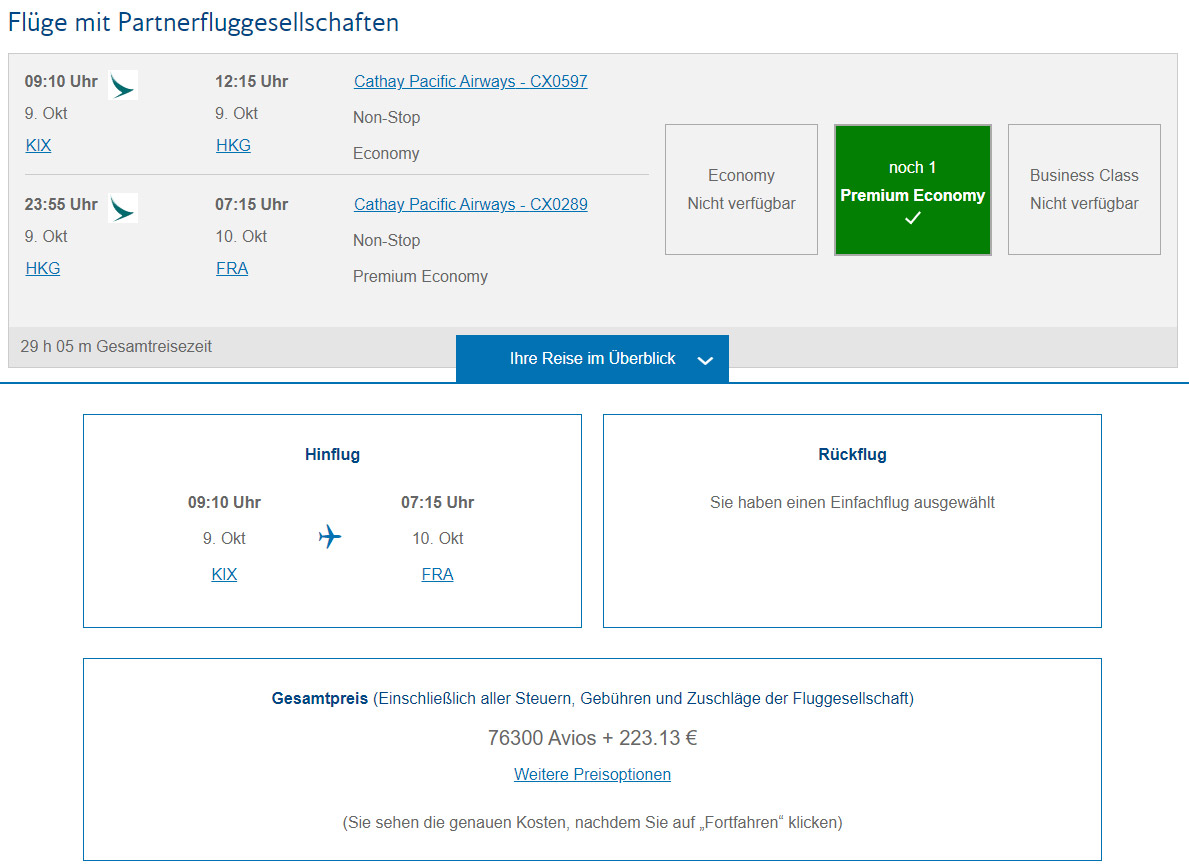Open the KIX airport link in first segment
The image size is (1189, 866).
click(x=39, y=146)
